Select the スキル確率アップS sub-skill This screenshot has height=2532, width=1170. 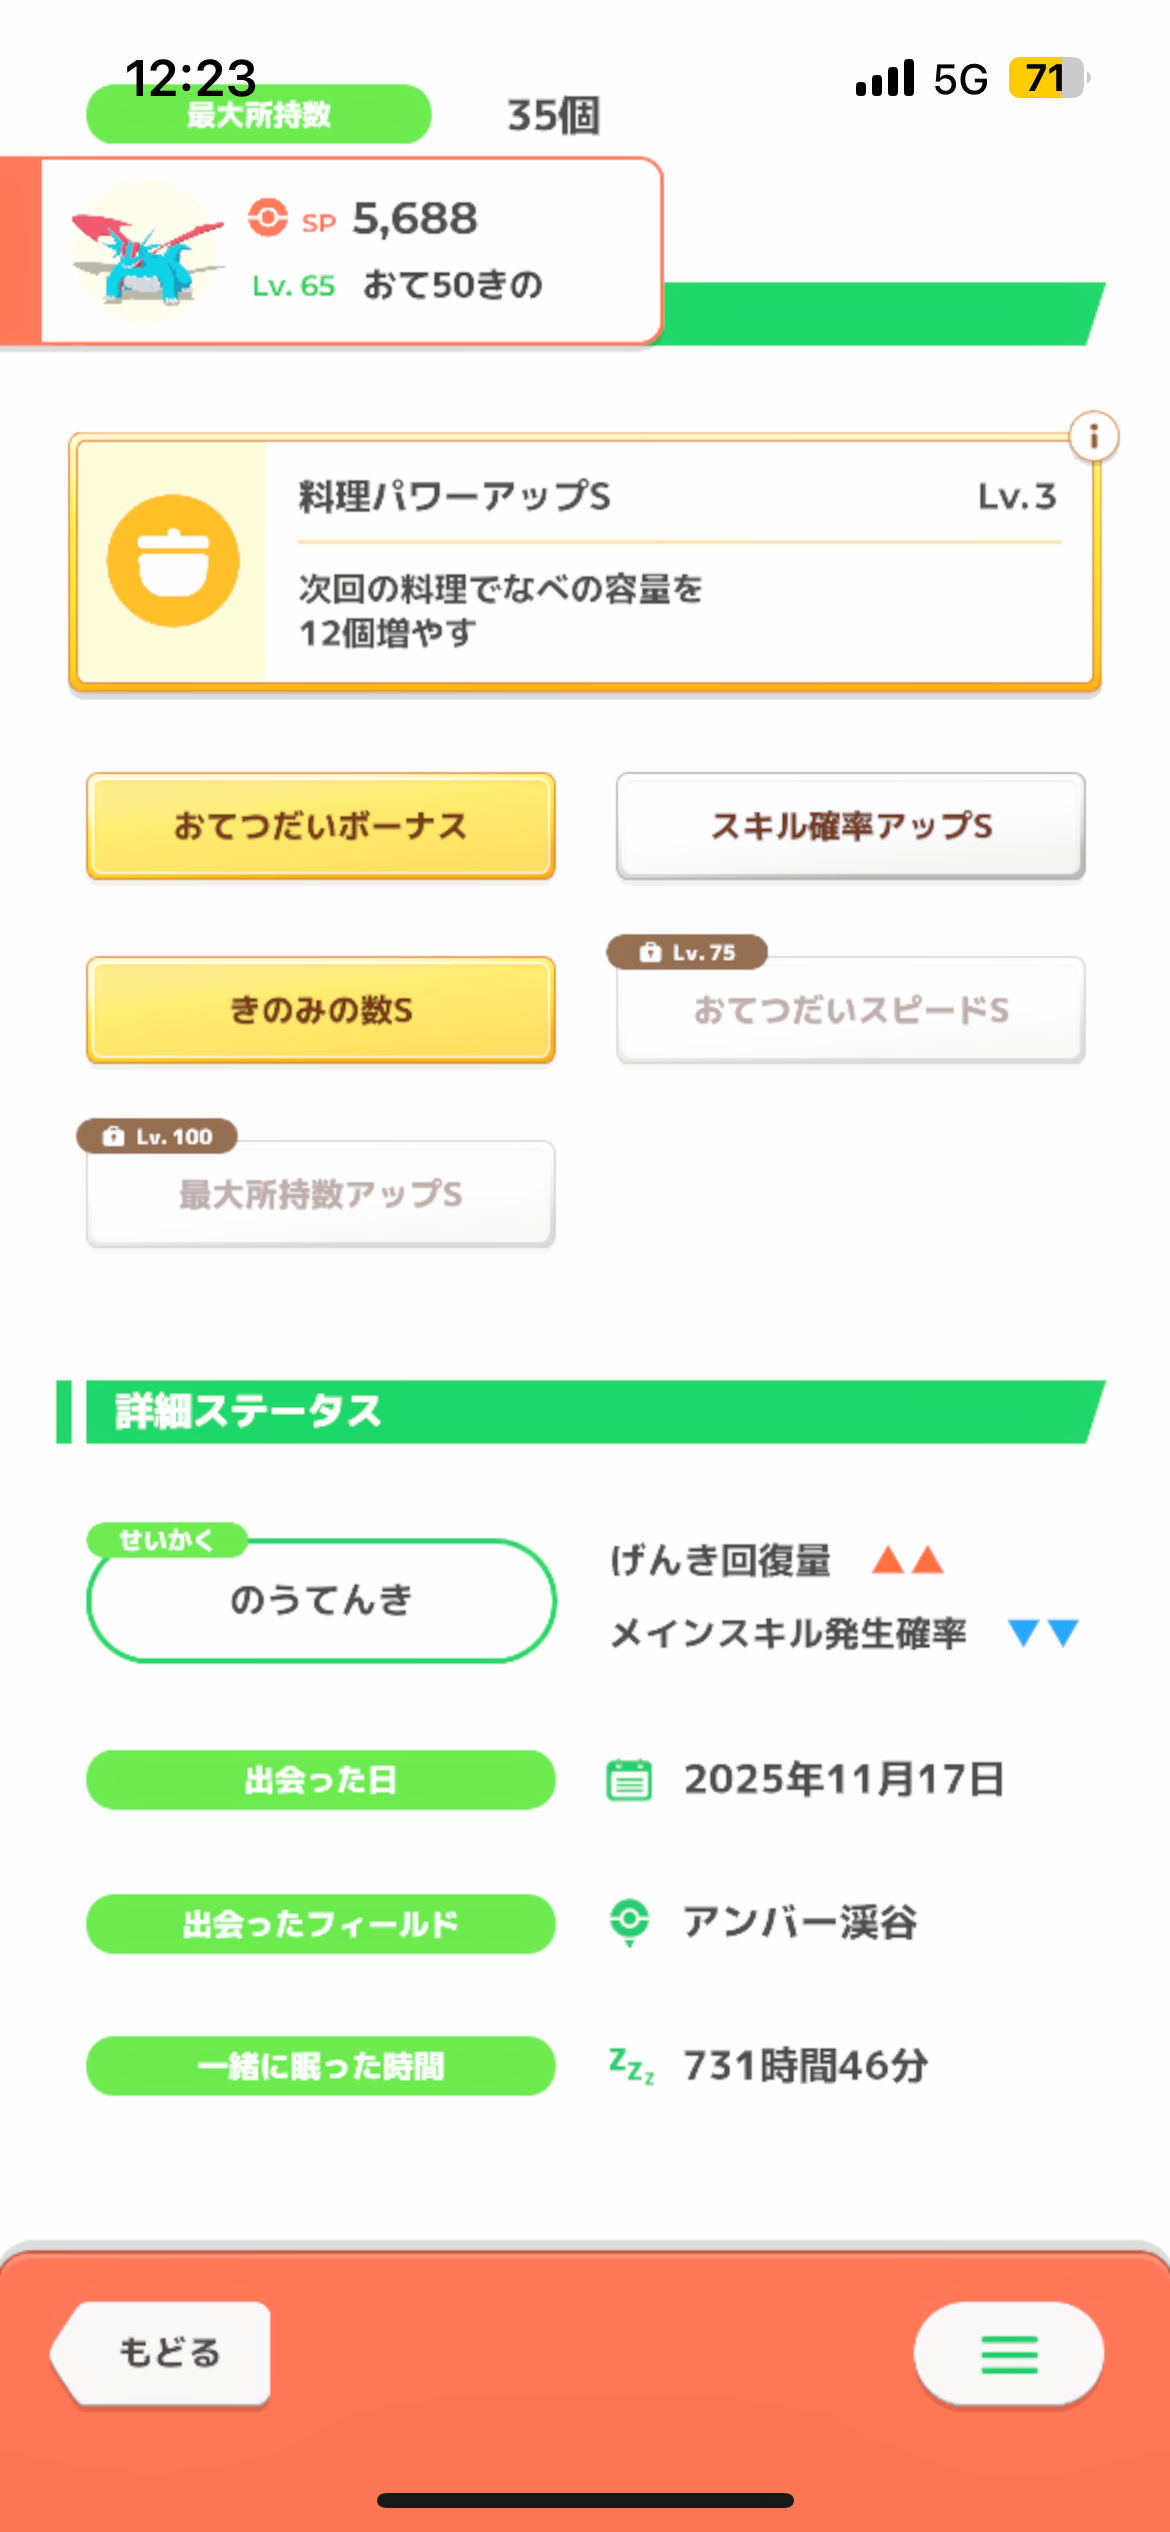pos(851,826)
